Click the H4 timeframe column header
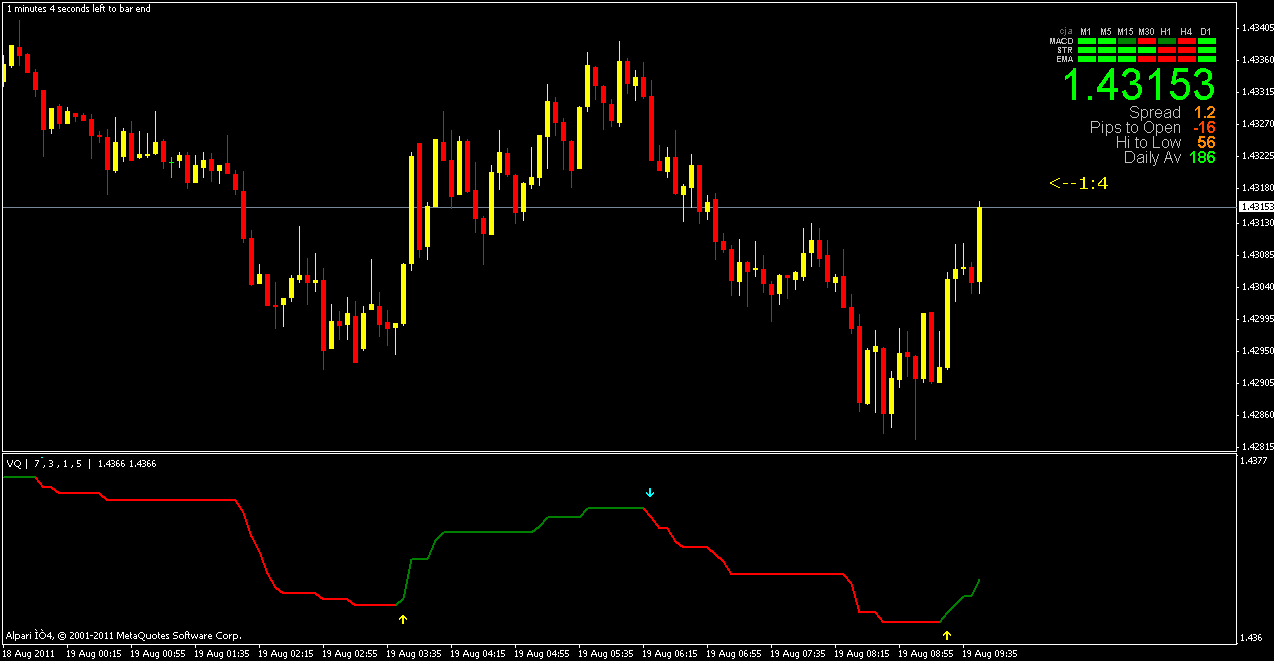Viewport: 1274px width, 661px height. [1186, 32]
